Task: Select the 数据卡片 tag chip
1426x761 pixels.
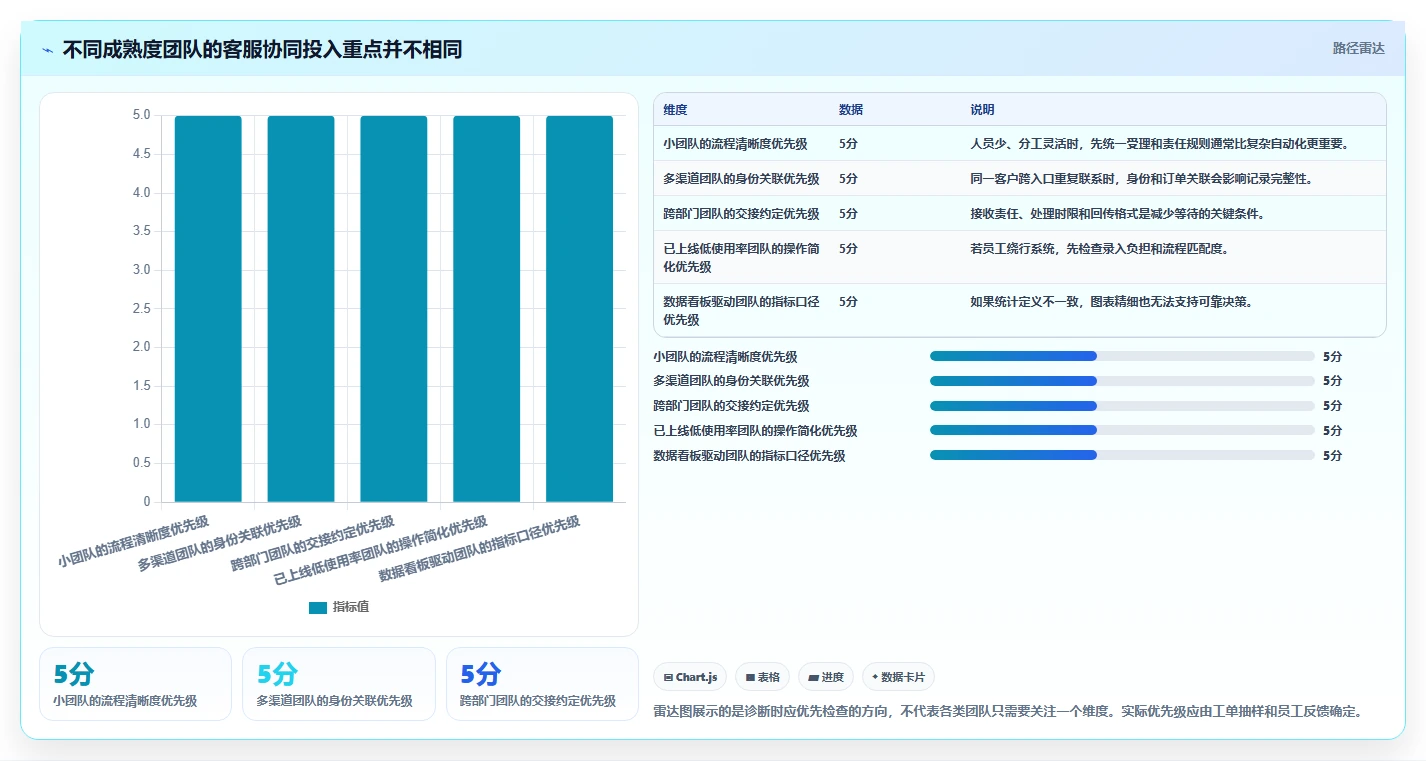Action: tap(899, 677)
